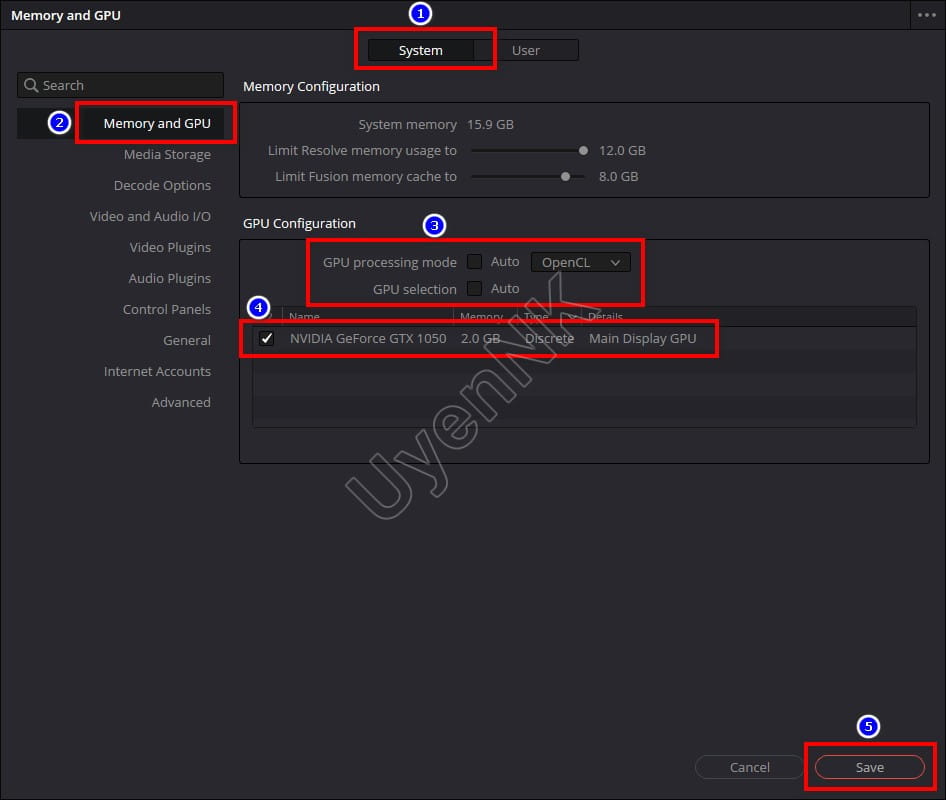
Task: Click the Main Display GPU details cell
Action: (643, 338)
